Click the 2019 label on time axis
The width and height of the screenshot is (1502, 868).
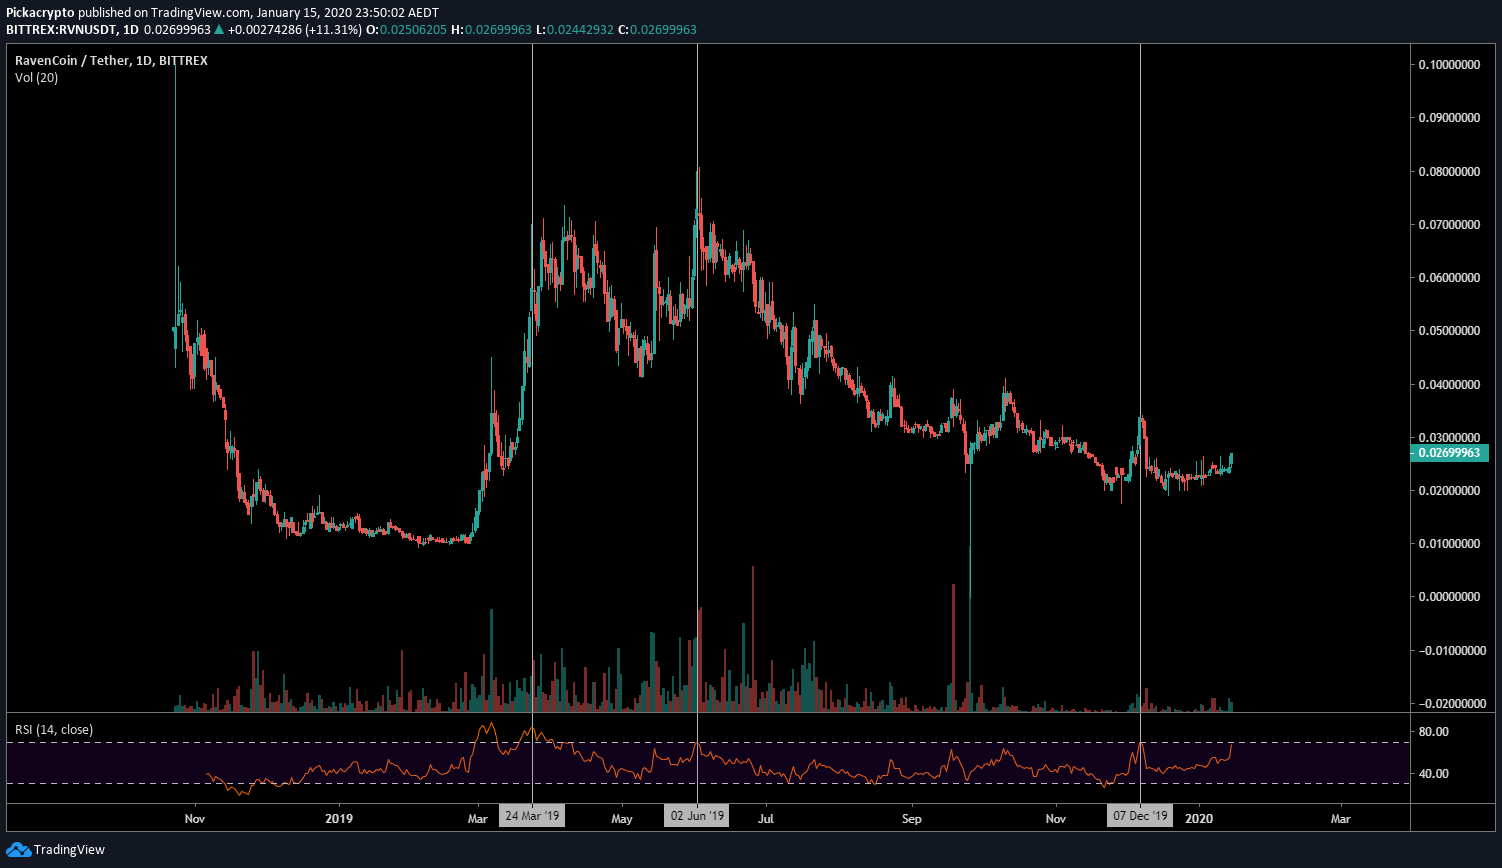click(340, 818)
